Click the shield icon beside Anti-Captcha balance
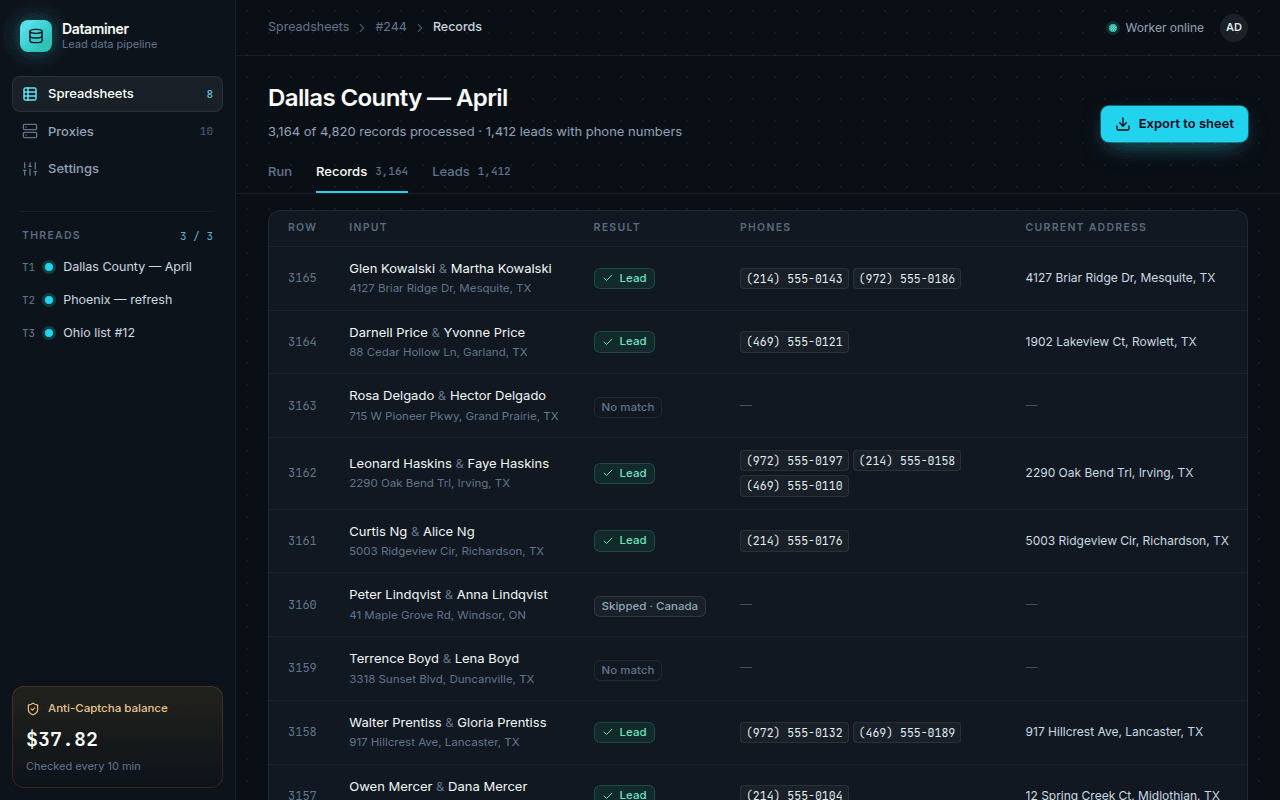 point(33,708)
